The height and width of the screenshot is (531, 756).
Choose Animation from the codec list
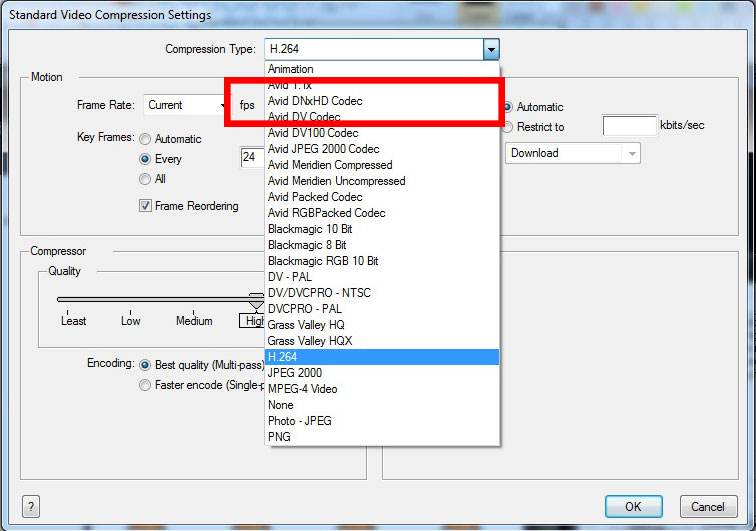(x=382, y=69)
